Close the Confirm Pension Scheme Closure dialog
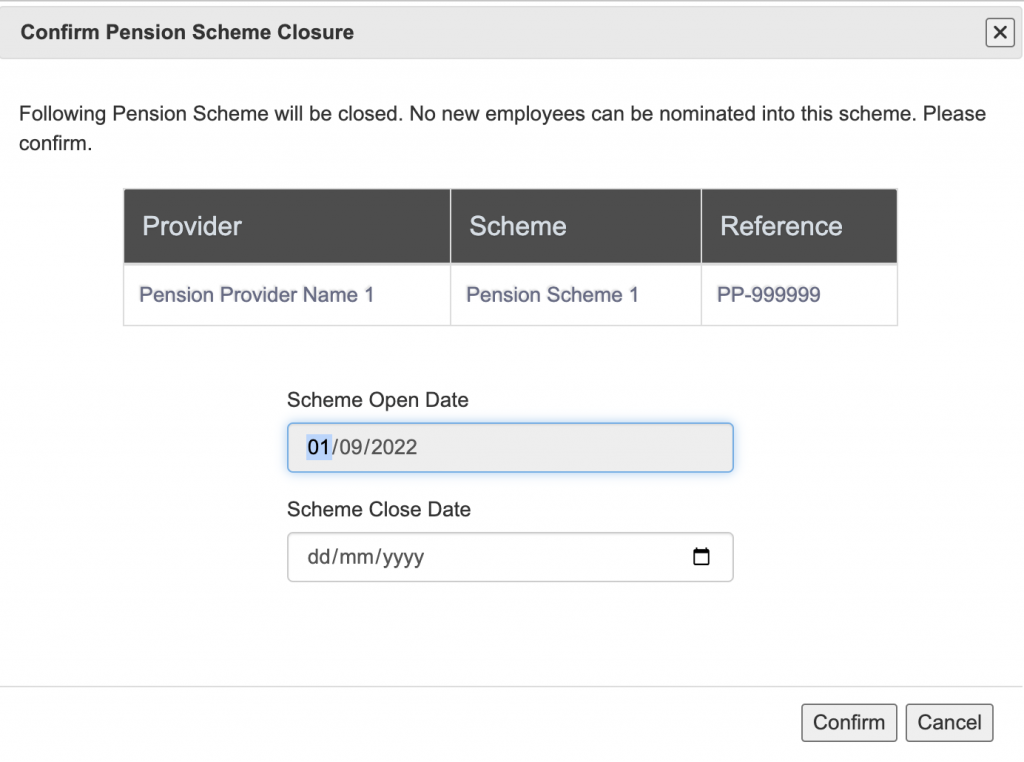 tap(999, 33)
